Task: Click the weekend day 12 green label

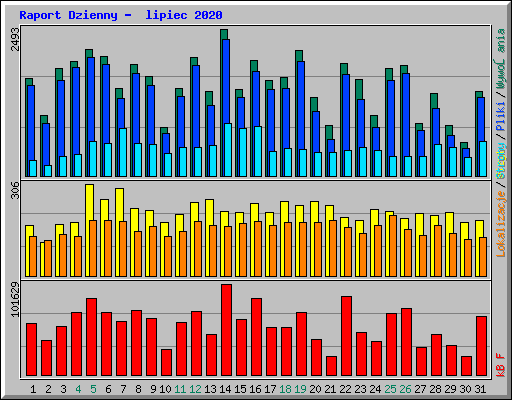Action: click(x=195, y=389)
